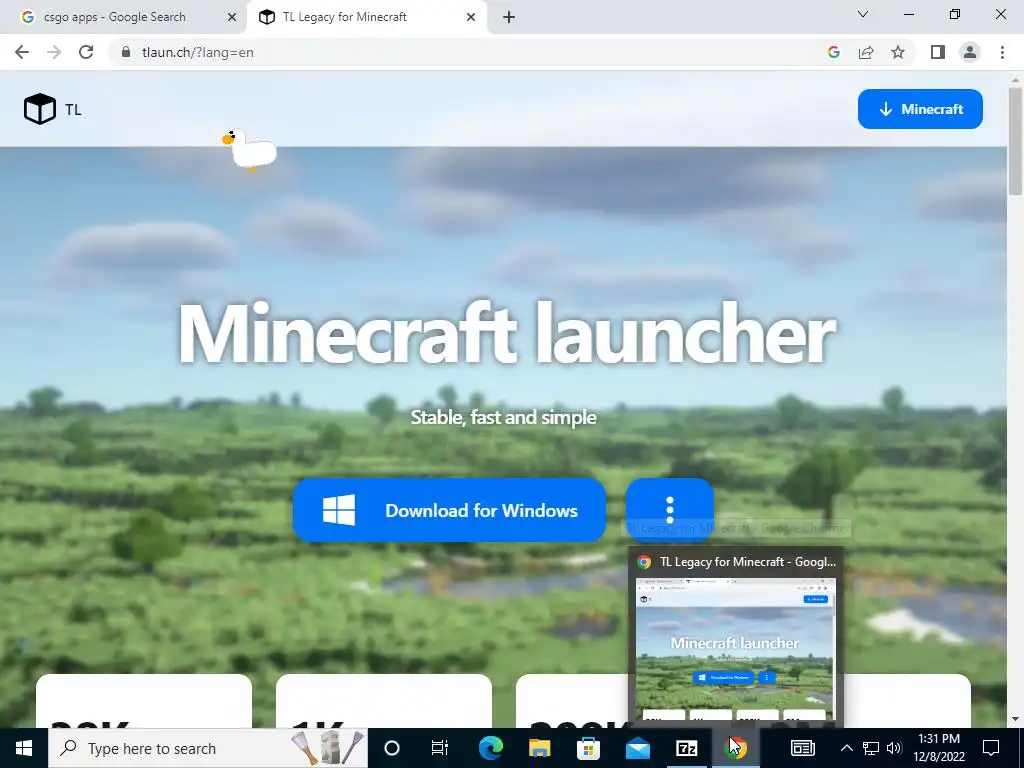
Task: Open the Windows Start menu
Action: point(24,748)
